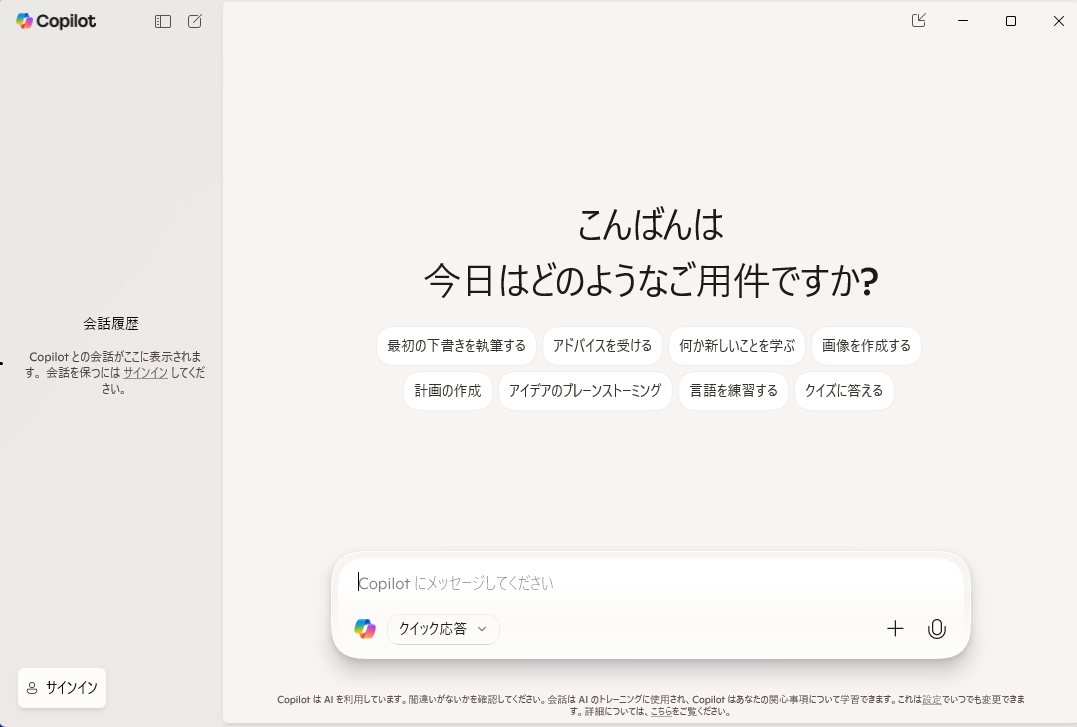Image resolution: width=1077 pixels, height=727 pixels.
Task: Collapse the sidebar panel icon
Action: pyautogui.click(x=163, y=21)
